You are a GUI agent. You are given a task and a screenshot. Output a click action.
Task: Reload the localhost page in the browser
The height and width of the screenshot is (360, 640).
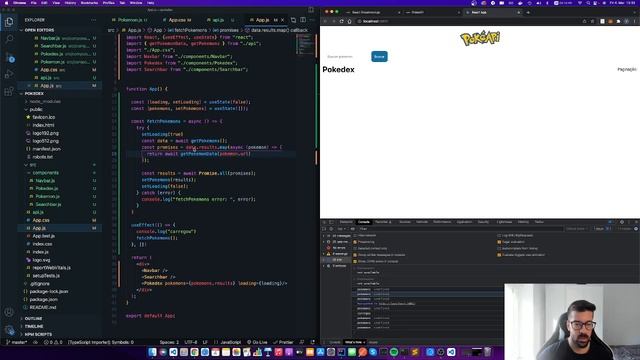tap(341, 21)
